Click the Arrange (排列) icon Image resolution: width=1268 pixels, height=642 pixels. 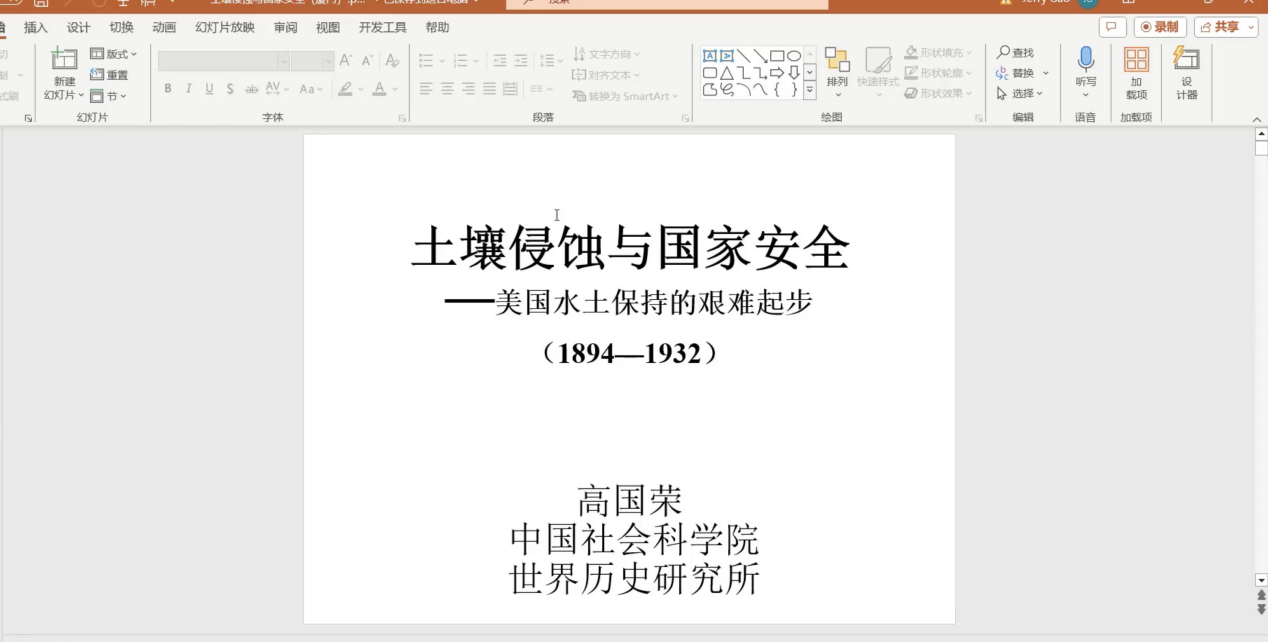click(837, 60)
